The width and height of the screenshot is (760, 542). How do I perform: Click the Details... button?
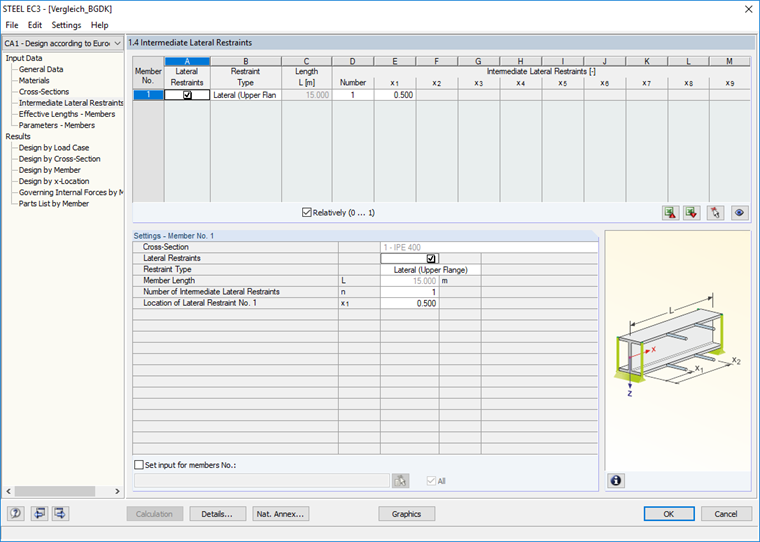tap(217, 514)
